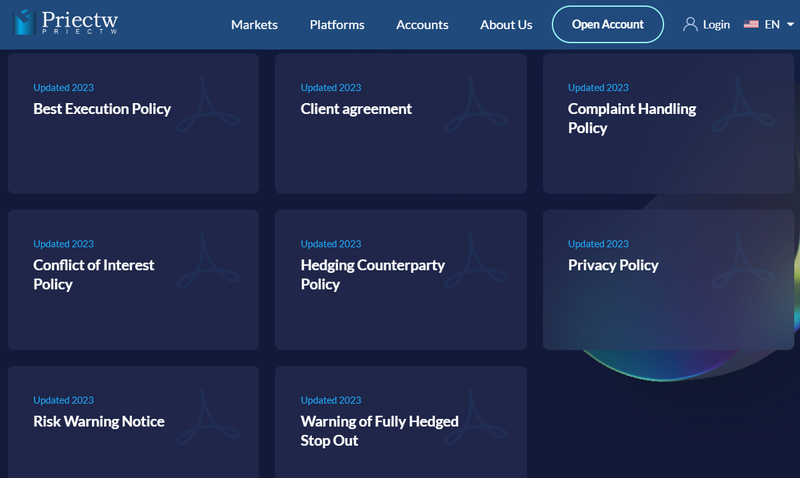
Task: Click 'Updated 2023' on Fully Hedged Stop Out card
Action: coord(331,400)
